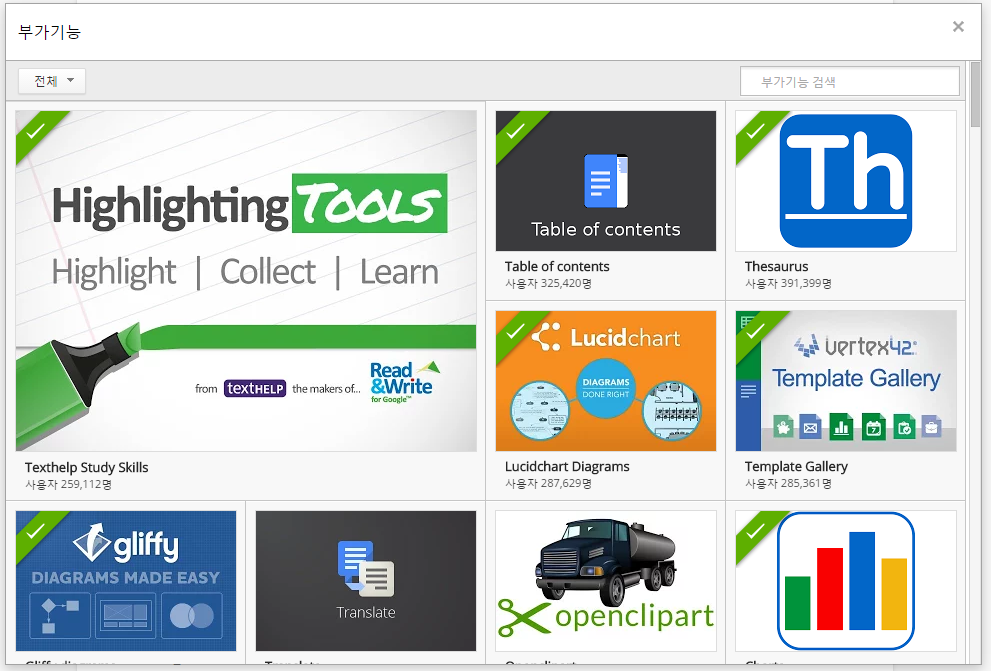Click the Lucidchart logo icon
Image resolution: width=991 pixels, height=671 pixels.
(x=546, y=337)
